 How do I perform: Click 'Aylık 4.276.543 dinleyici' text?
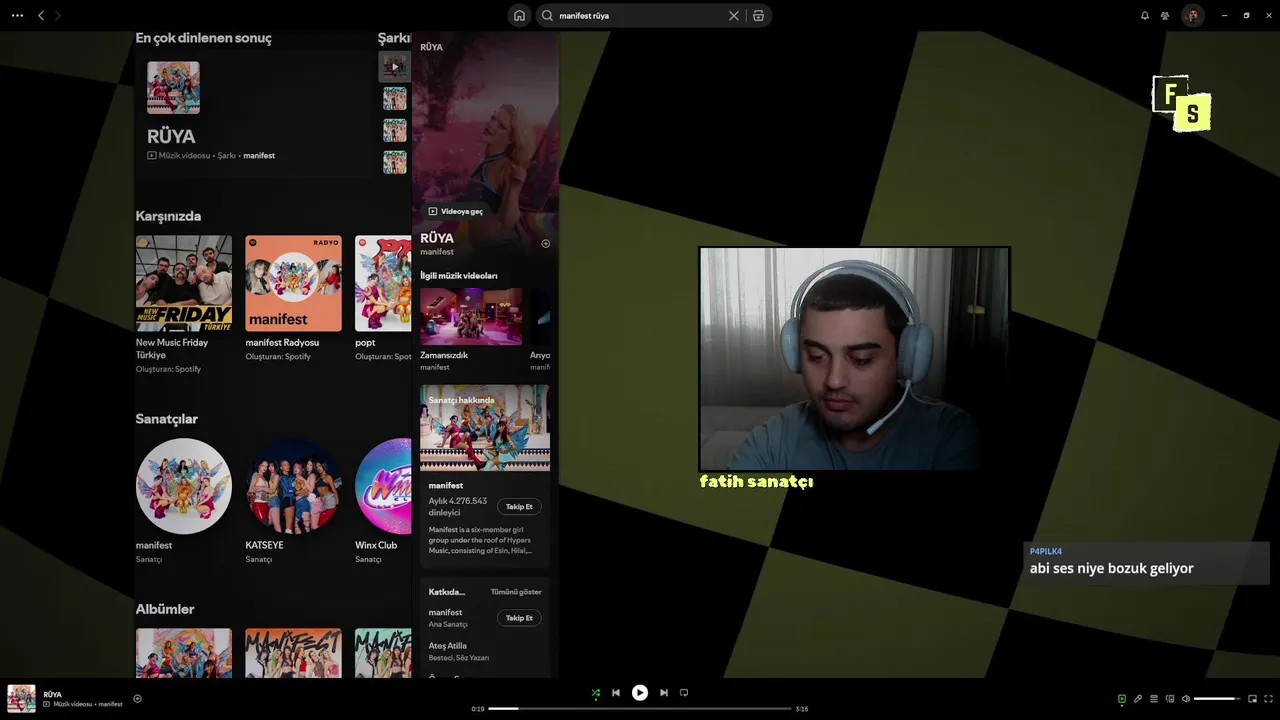tap(458, 506)
